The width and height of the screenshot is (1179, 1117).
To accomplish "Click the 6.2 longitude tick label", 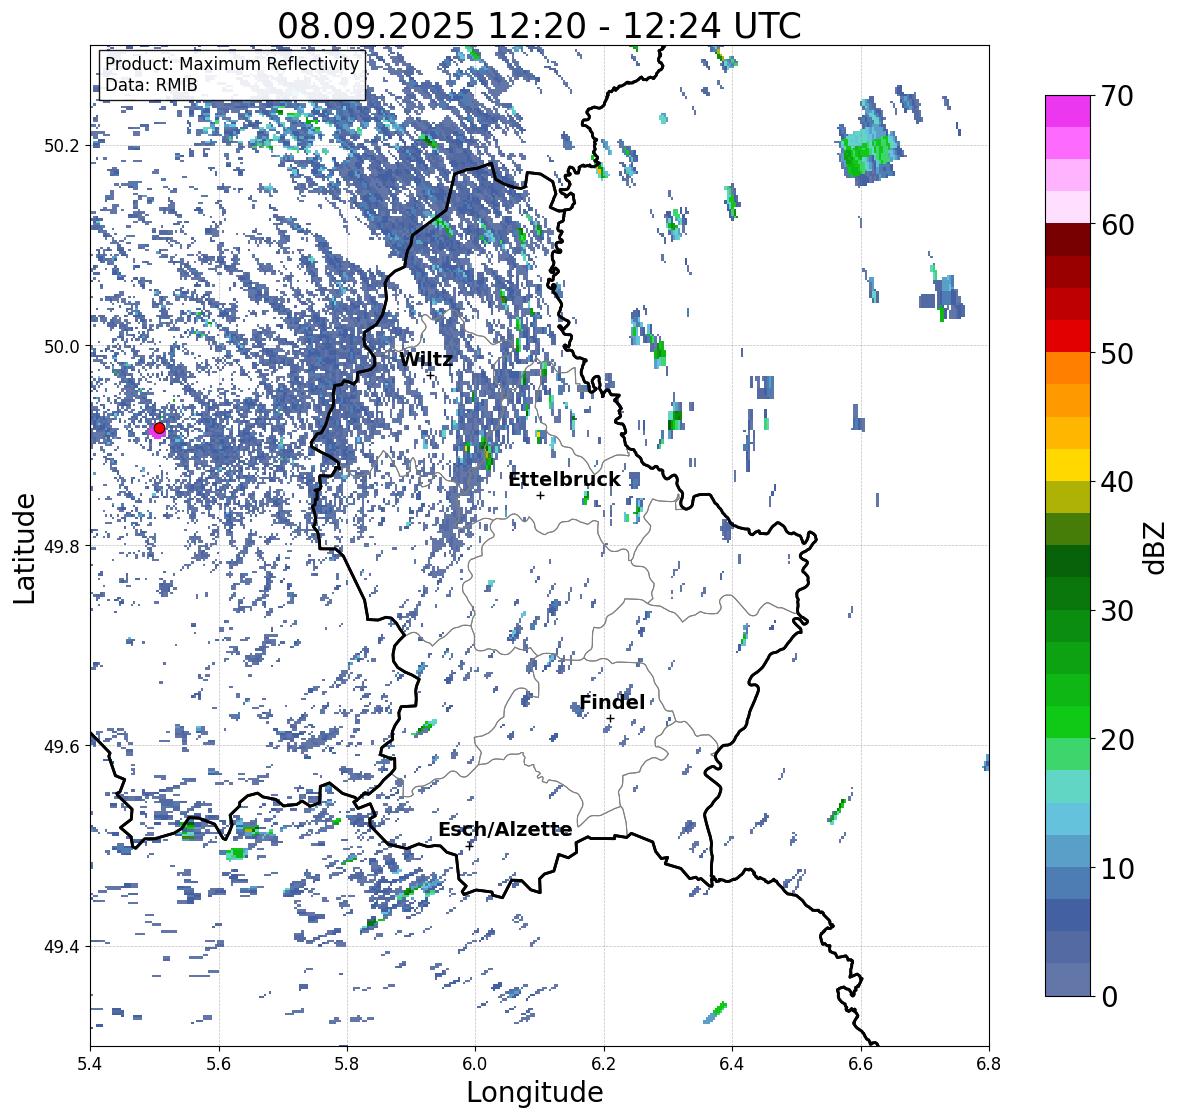I will coord(604,1064).
